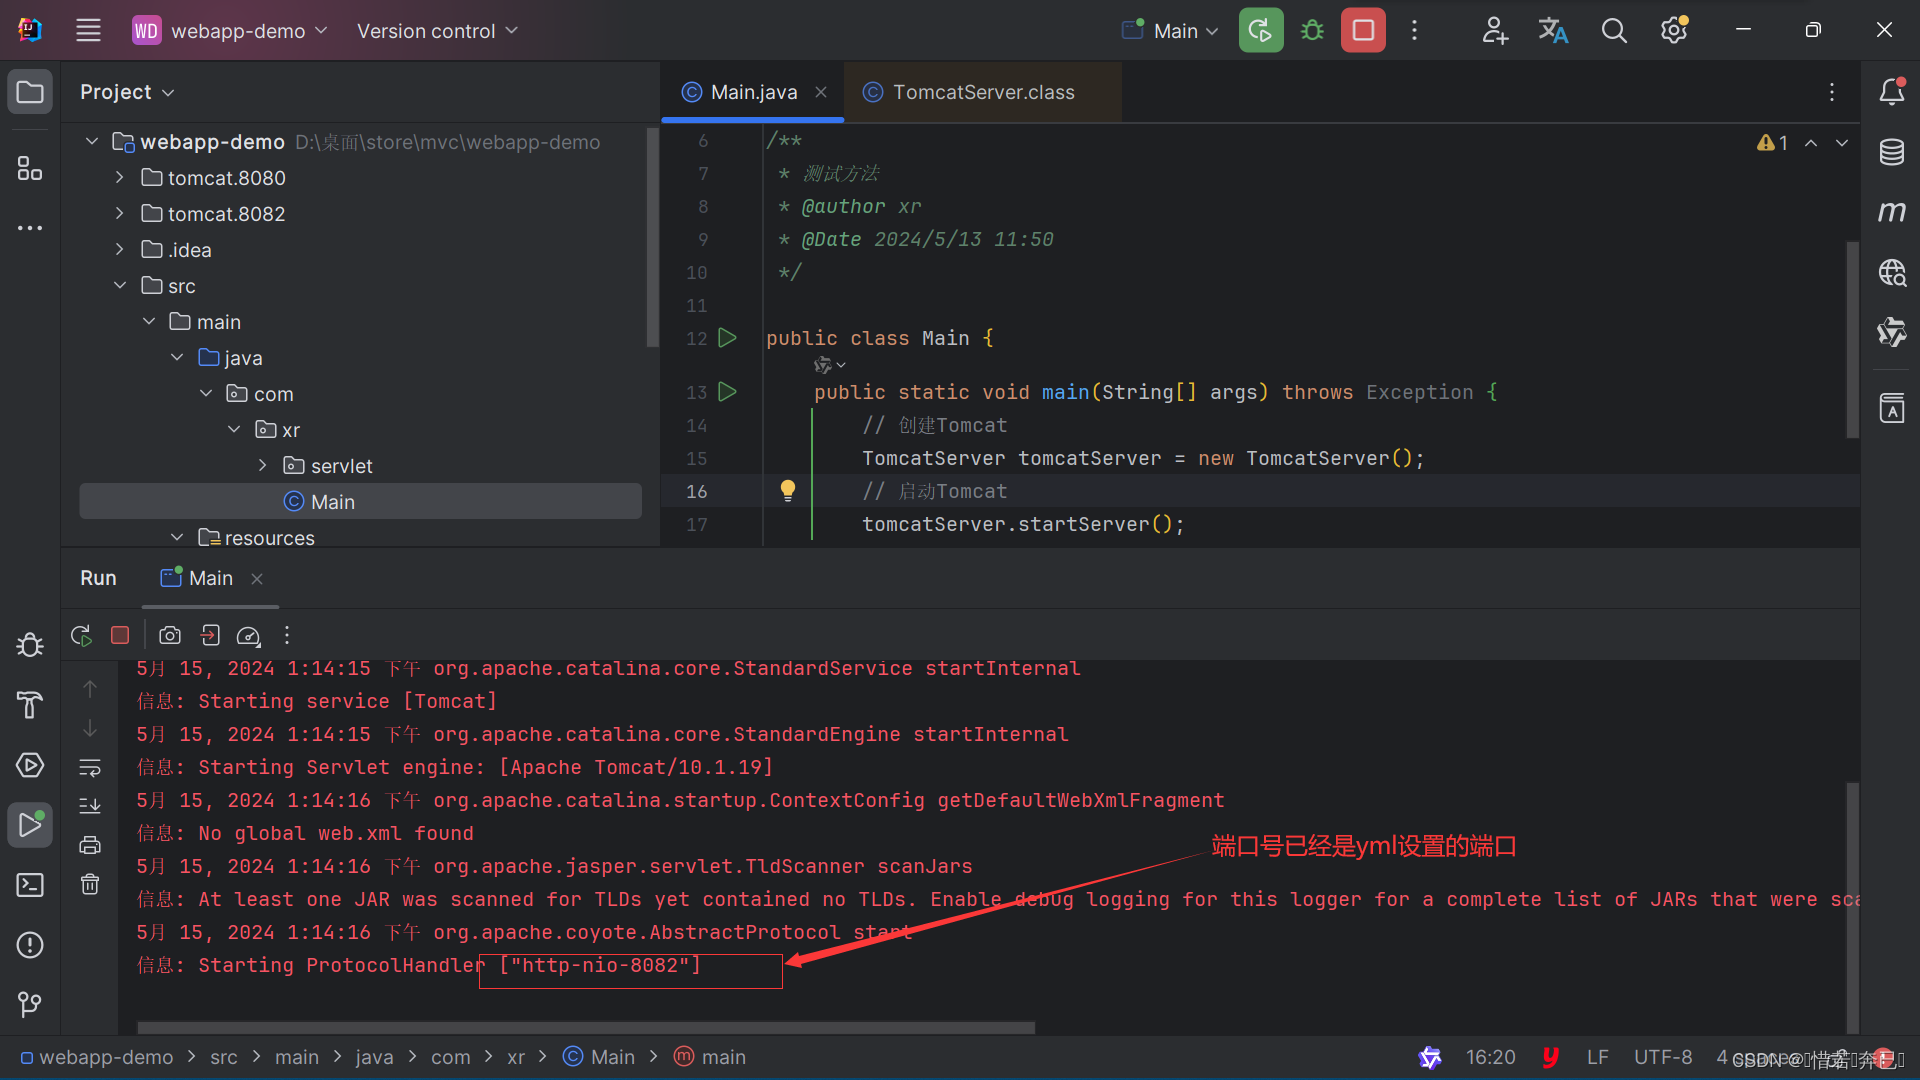
Task: Click the 'src' breadcrumb in navigation bar
Action: click(224, 1057)
